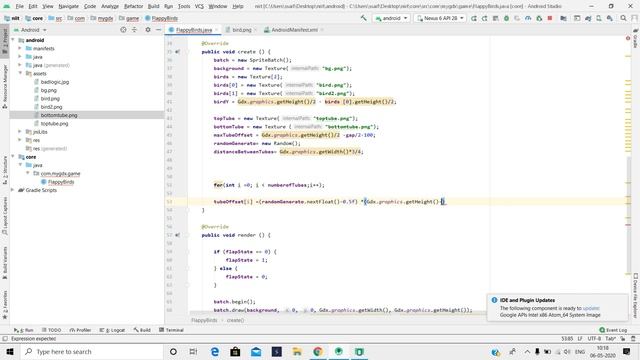Click override gutter icon beside render()
The image size is (640, 360).
point(177,235)
